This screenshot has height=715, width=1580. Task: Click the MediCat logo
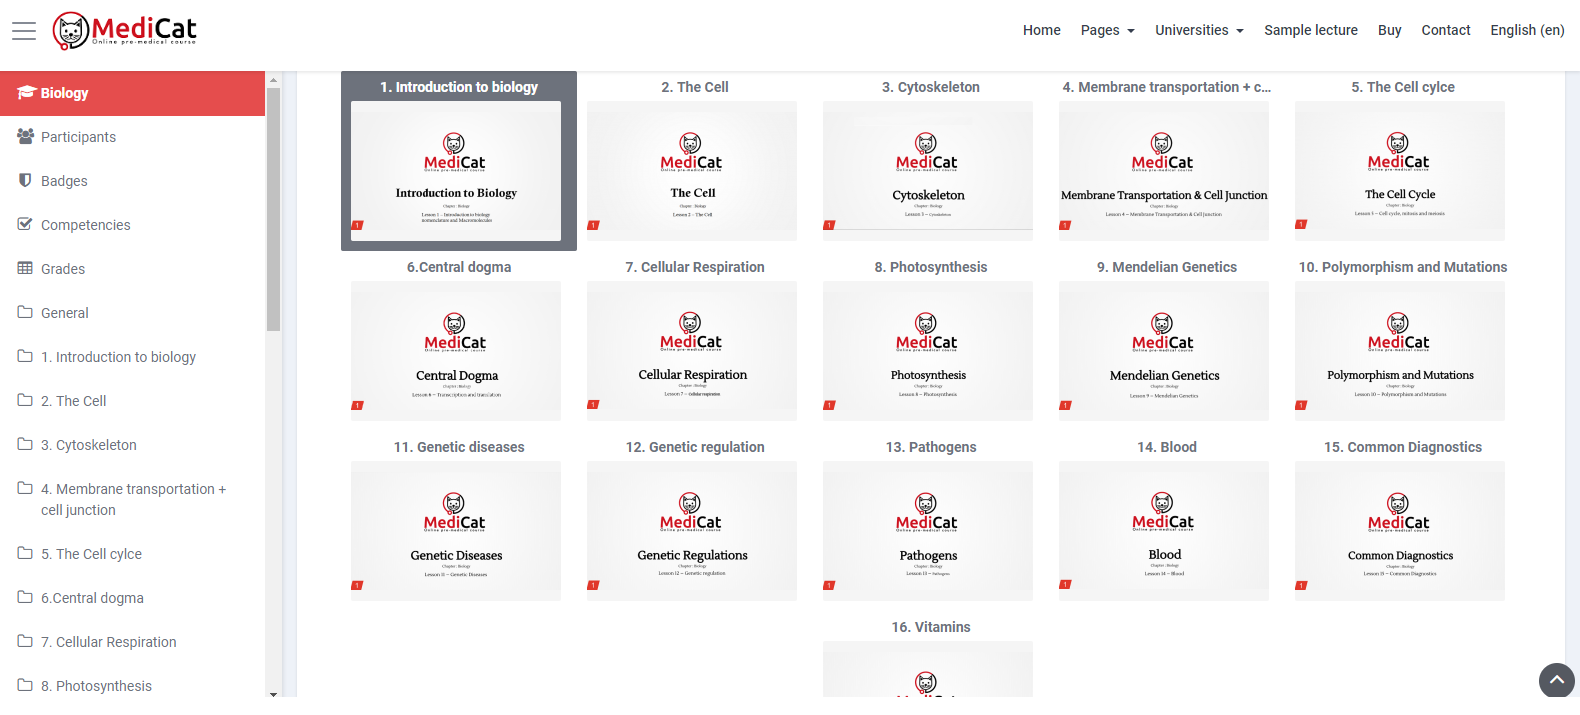point(125,30)
